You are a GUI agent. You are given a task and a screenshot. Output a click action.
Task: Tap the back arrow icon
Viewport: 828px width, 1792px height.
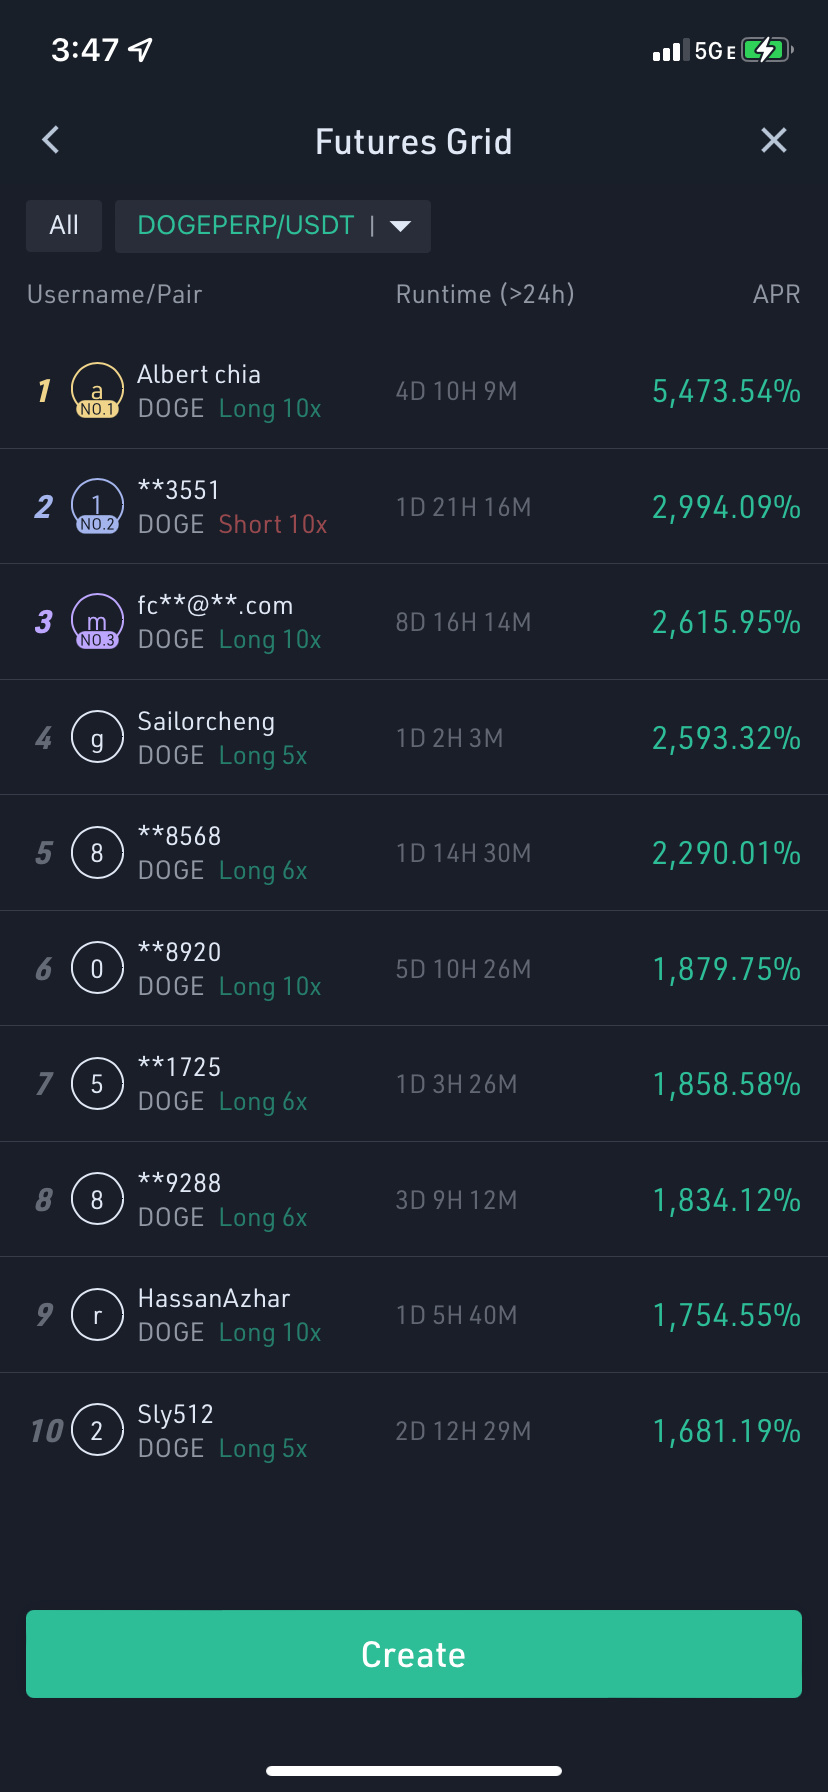tap(51, 140)
